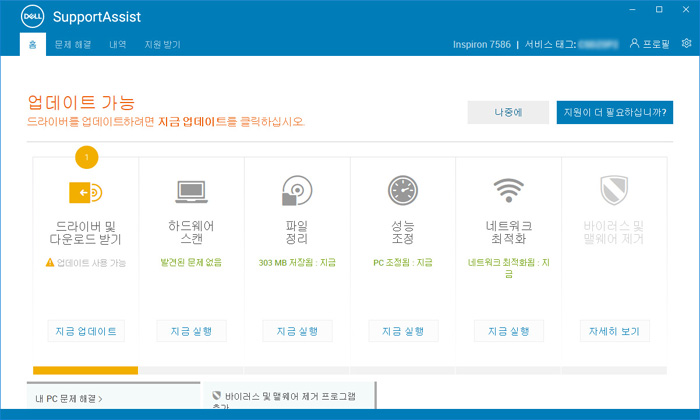Image resolution: width=700 pixels, height=420 pixels.
Task: Select the 지원 받기 tab
Action: point(163,45)
